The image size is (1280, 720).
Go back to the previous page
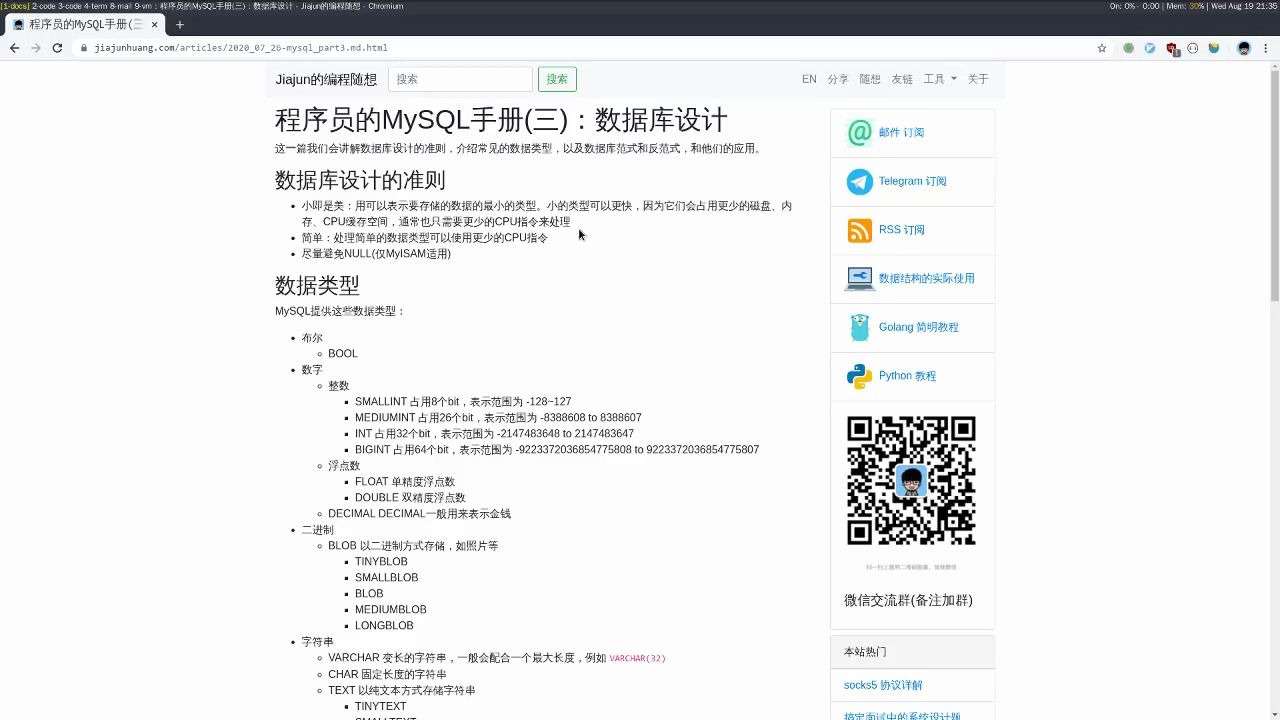(14, 48)
